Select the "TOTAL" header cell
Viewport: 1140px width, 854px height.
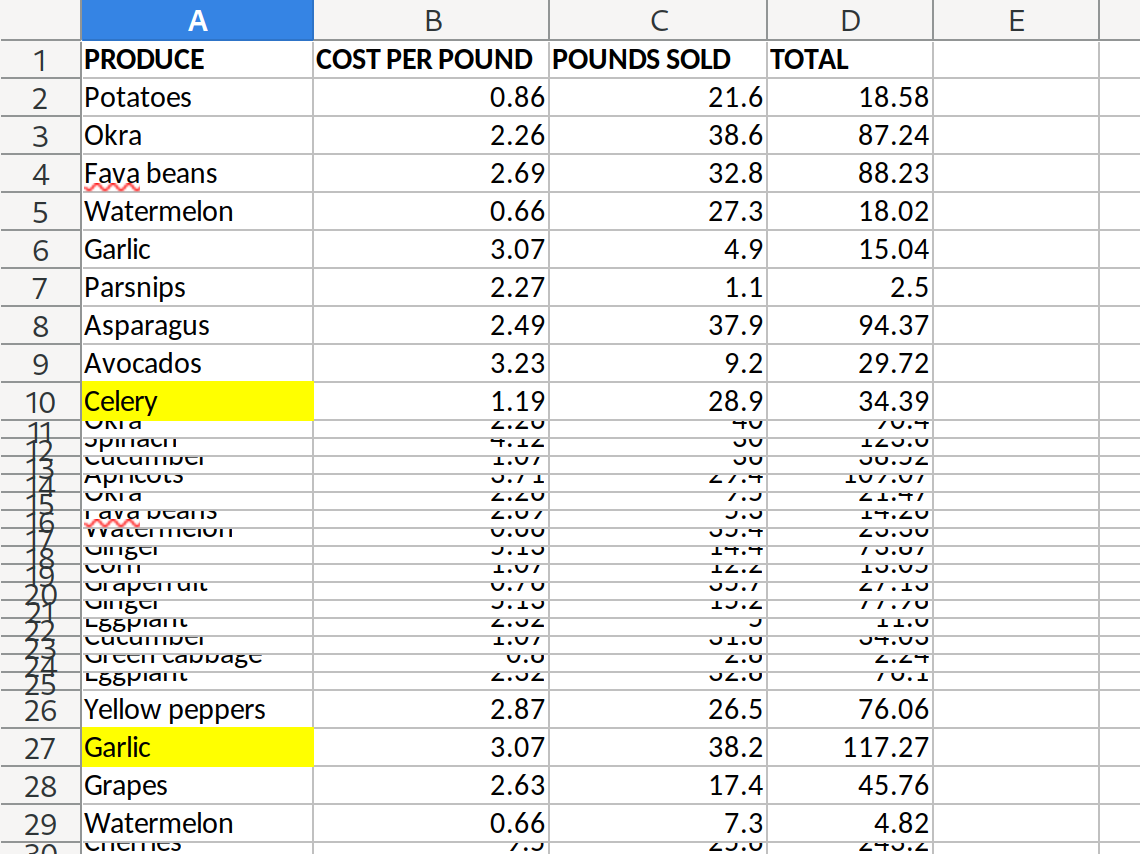coord(849,60)
